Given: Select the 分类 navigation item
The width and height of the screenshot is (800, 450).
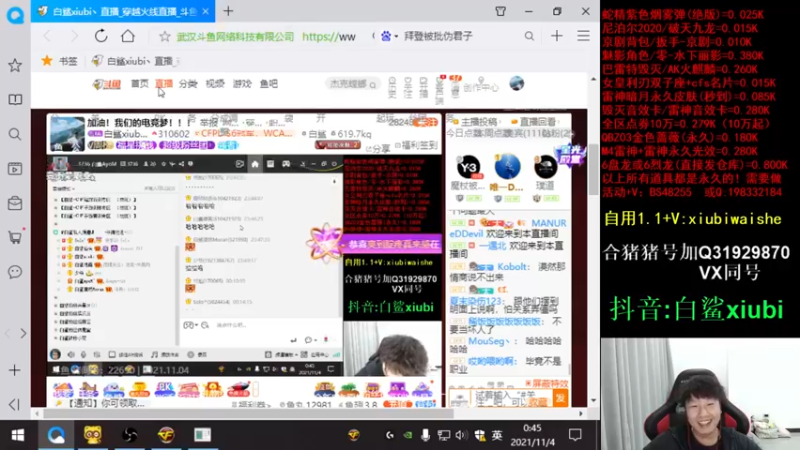Looking at the screenshot, I should point(188,84).
